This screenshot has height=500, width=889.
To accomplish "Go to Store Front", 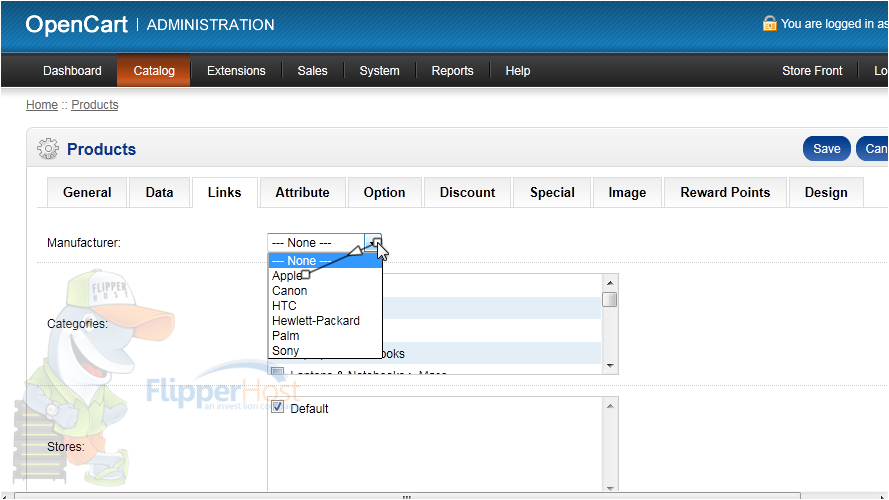I will [812, 71].
